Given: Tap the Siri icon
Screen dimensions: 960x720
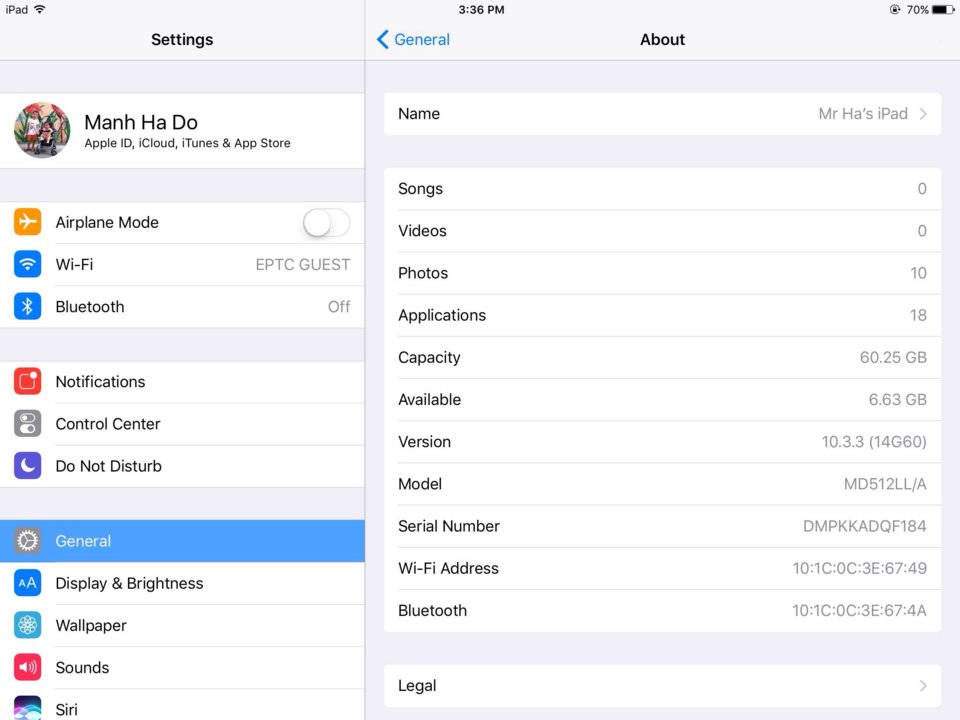Looking at the screenshot, I should tap(28, 708).
